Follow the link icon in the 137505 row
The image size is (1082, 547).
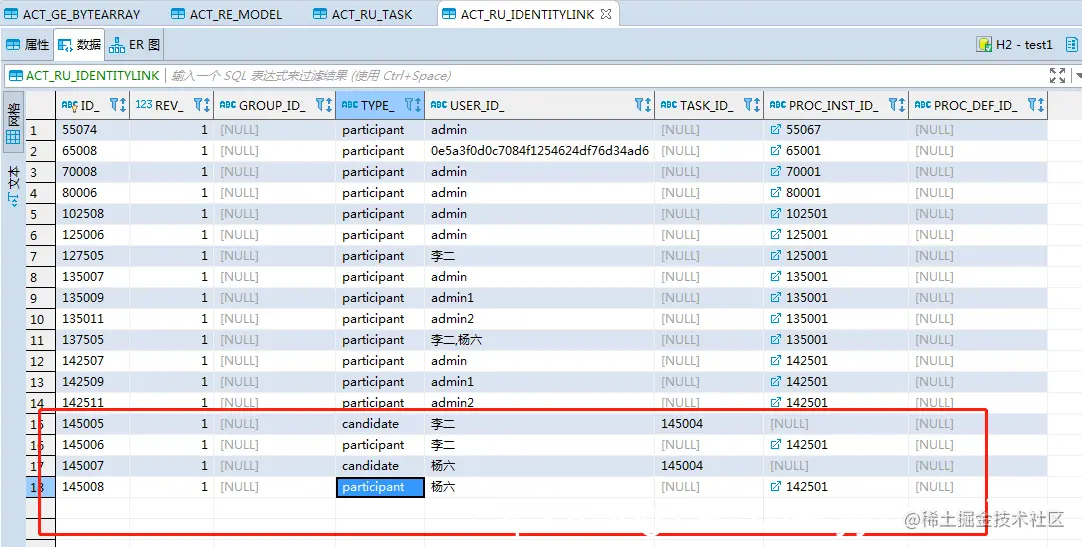776,340
